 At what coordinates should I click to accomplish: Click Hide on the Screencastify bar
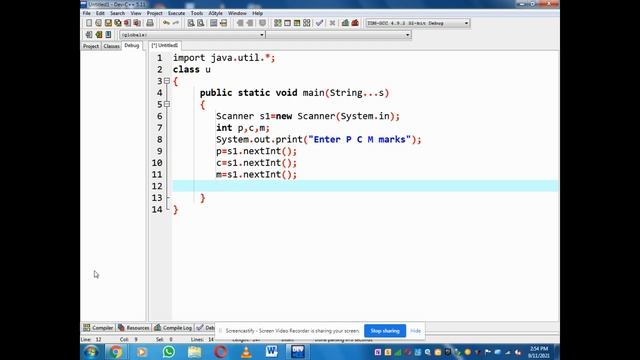416,331
